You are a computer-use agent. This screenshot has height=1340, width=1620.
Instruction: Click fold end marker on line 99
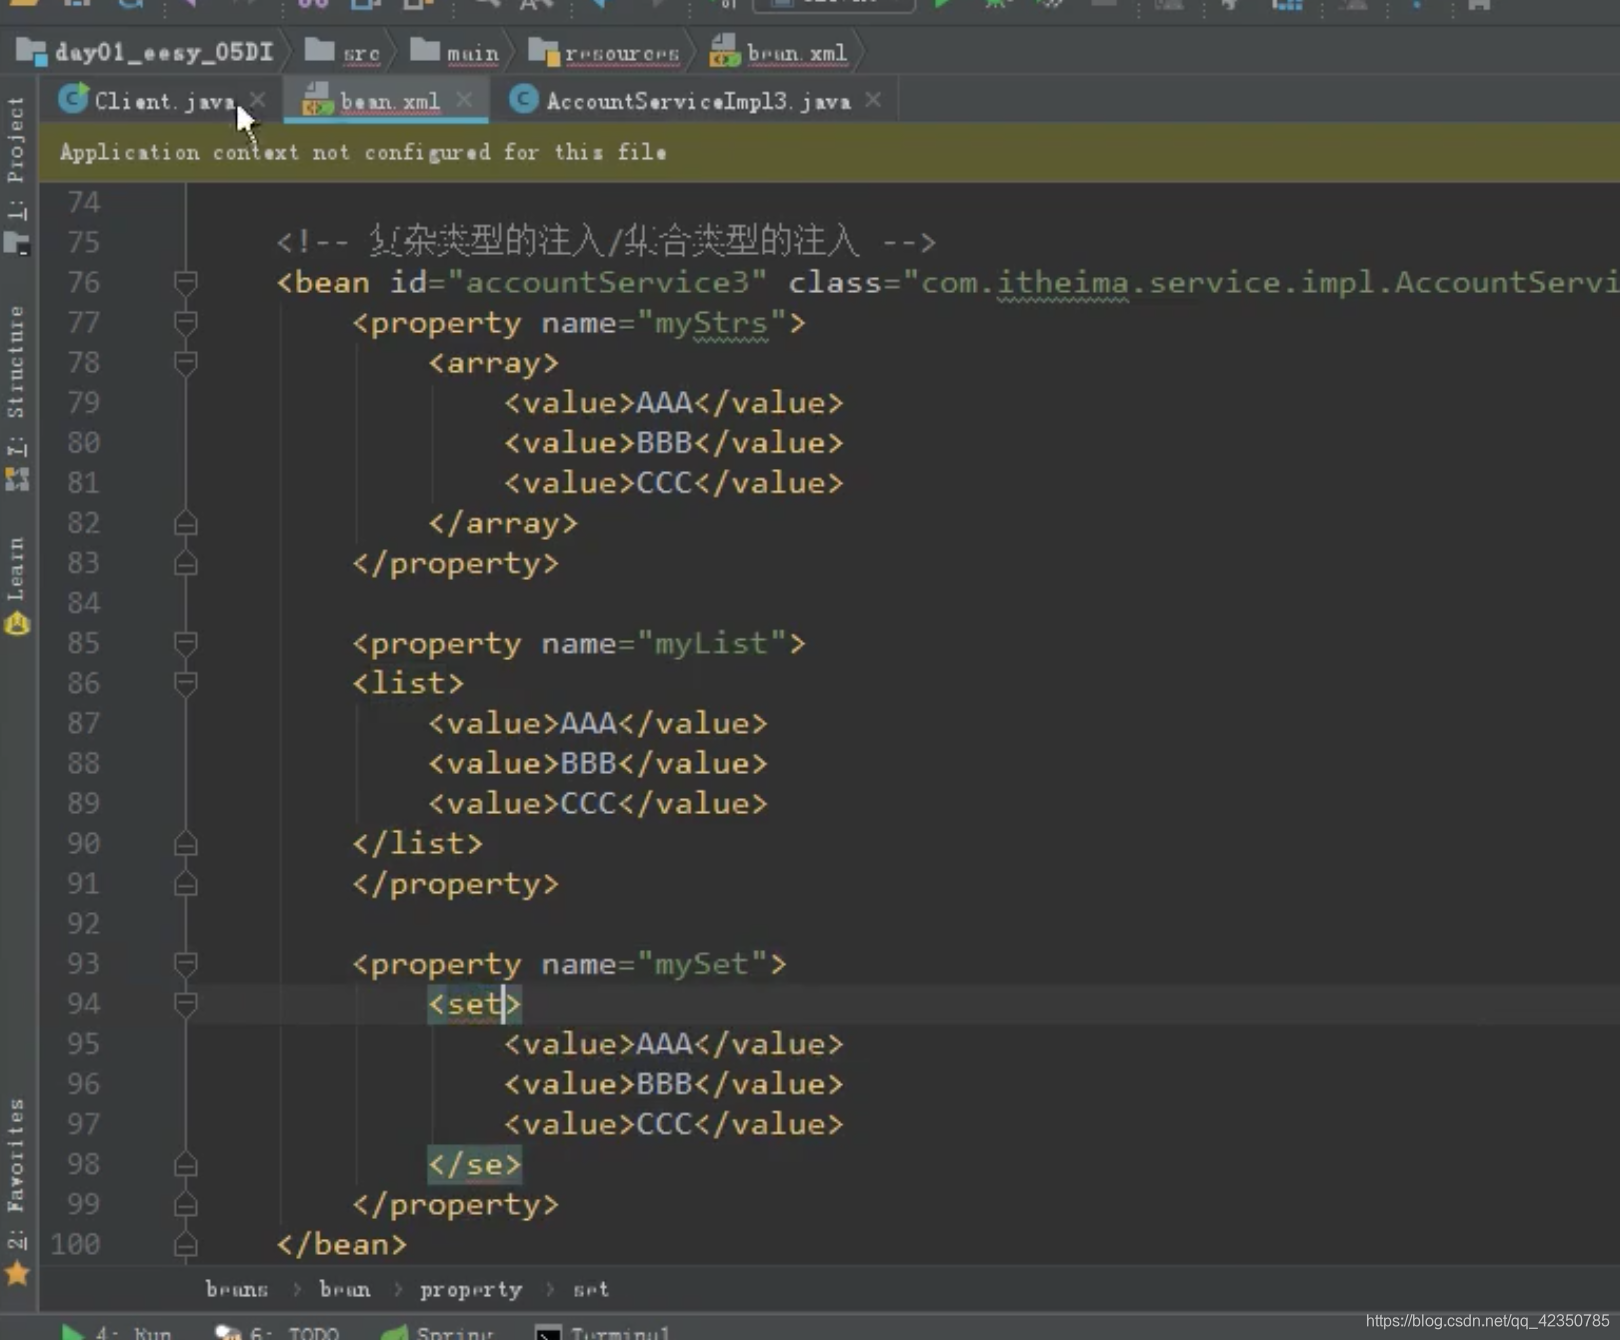pos(185,1205)
